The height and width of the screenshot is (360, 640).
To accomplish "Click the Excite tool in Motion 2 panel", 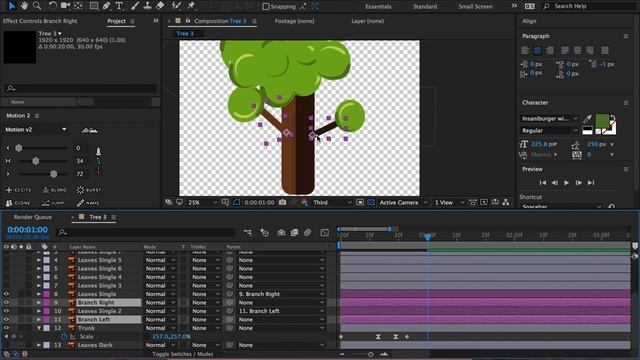I will point(18,190).
